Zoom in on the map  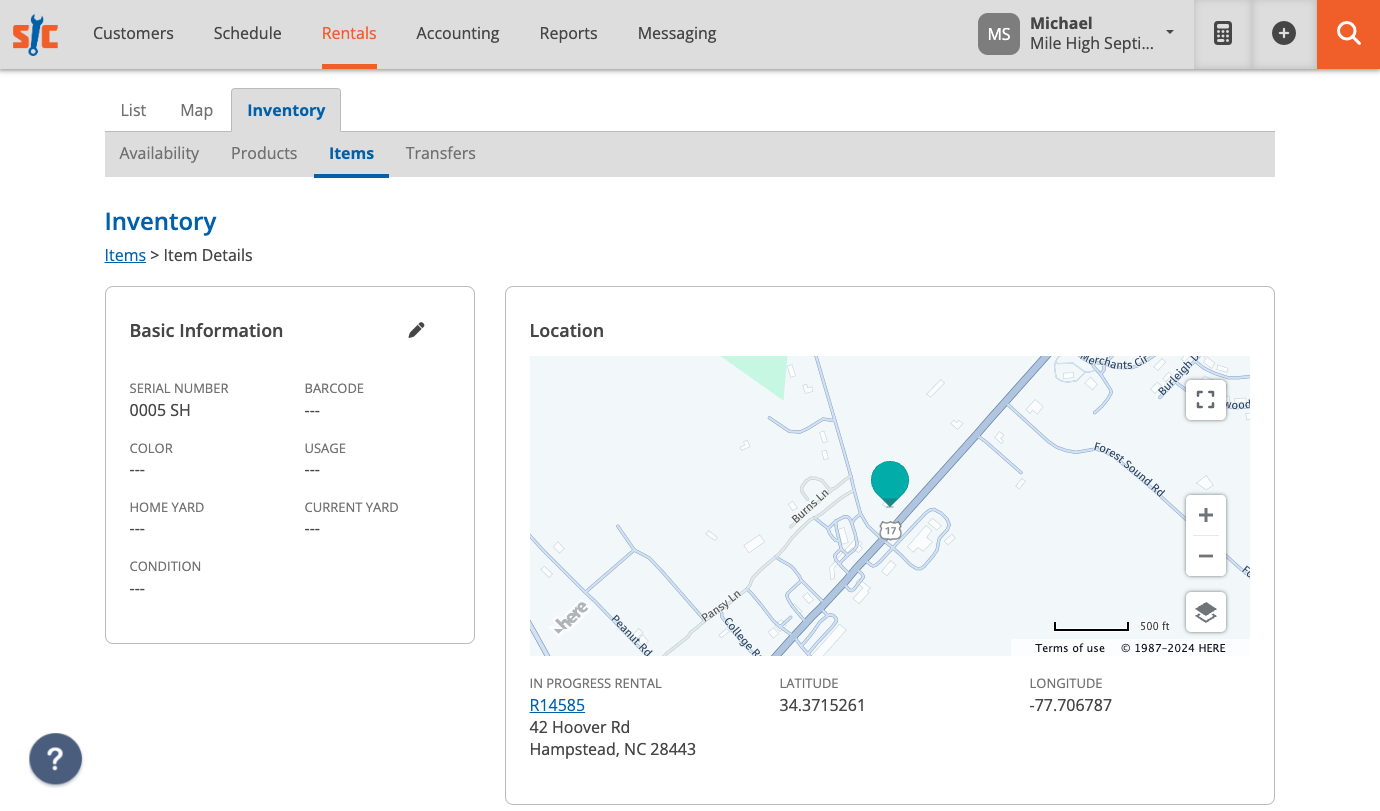pyautogui.click(x=1206, y=515)
